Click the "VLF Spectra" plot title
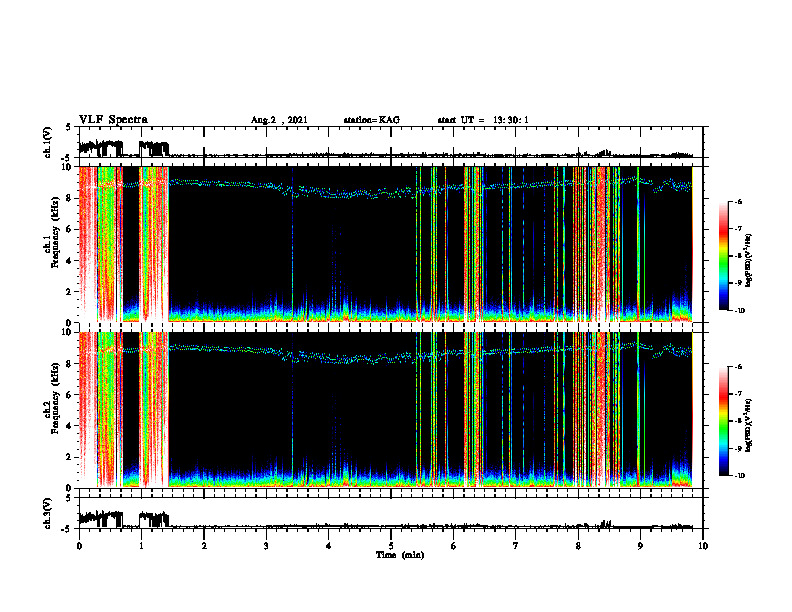792x612 pixels. 113,120
